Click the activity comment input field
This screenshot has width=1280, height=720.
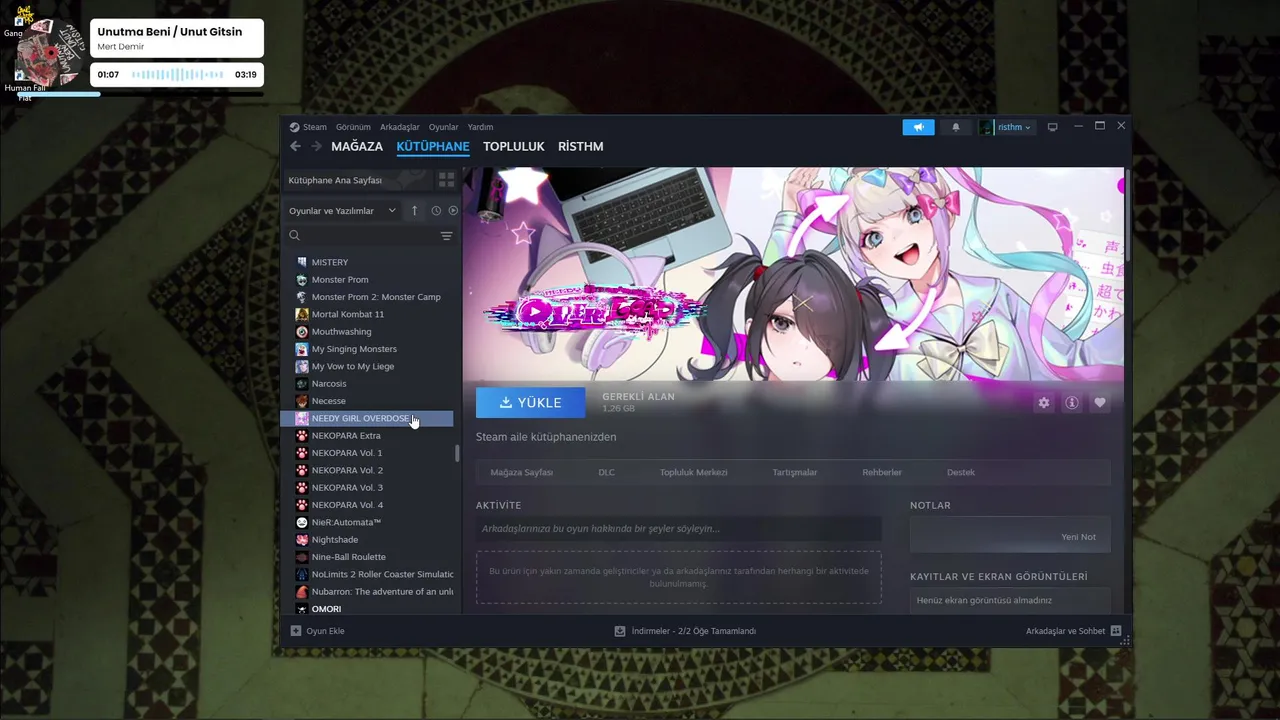click(679, 528)
